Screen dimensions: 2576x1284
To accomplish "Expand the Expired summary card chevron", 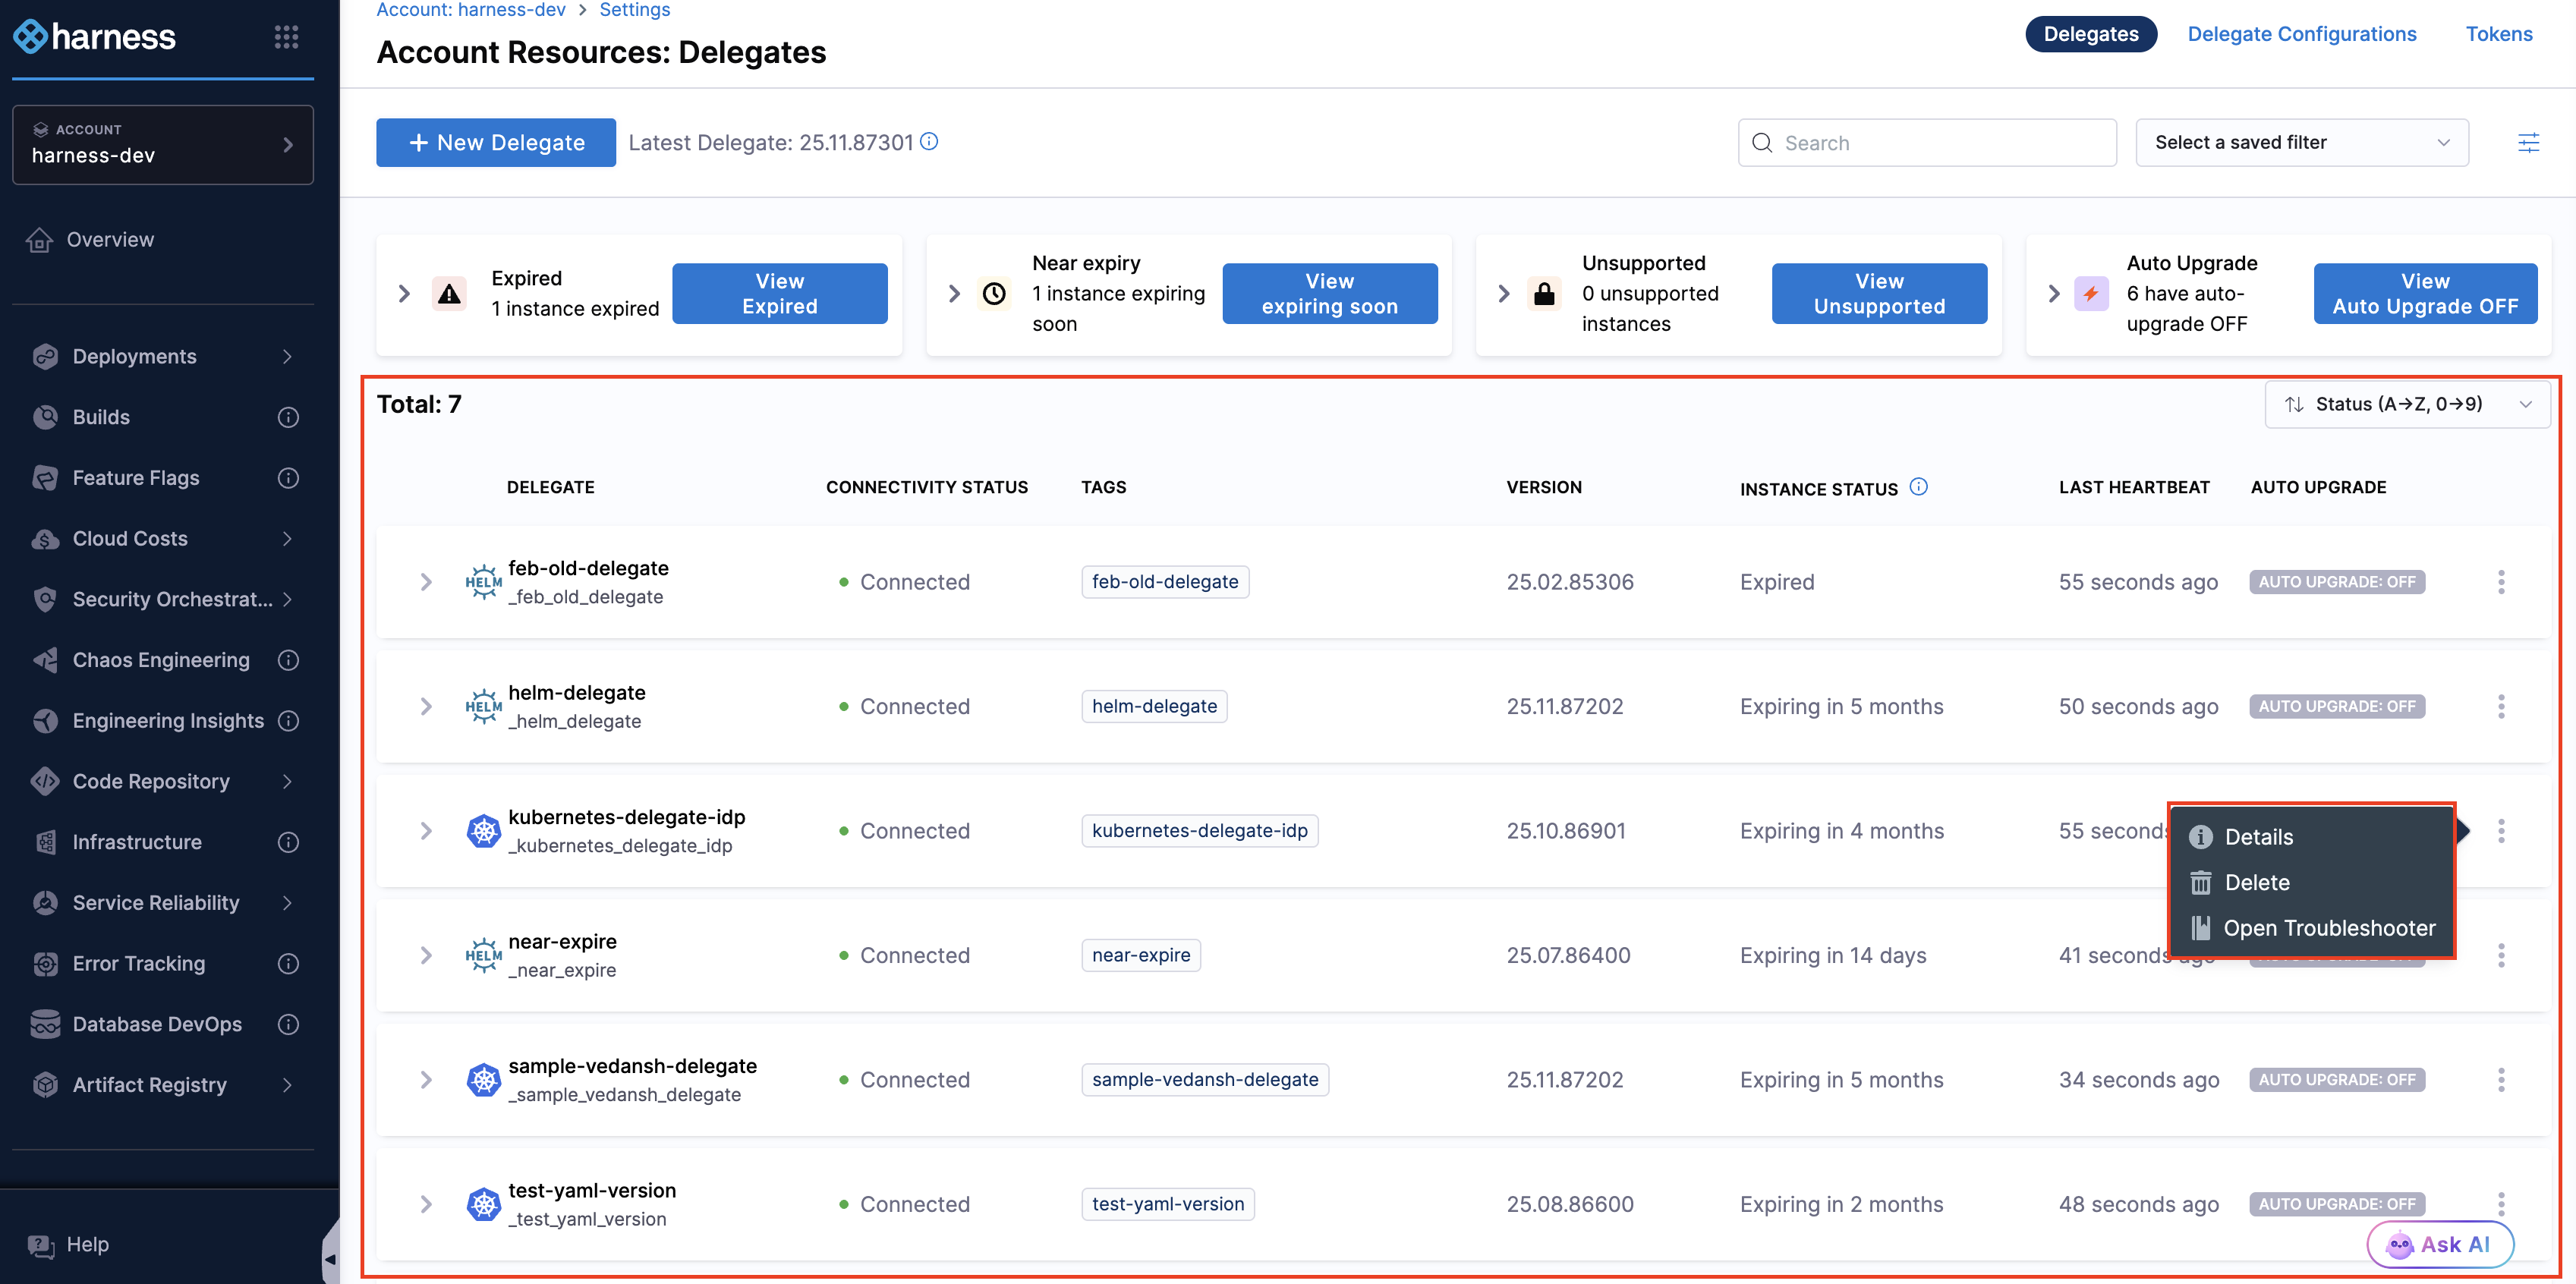I will (404, 294).
